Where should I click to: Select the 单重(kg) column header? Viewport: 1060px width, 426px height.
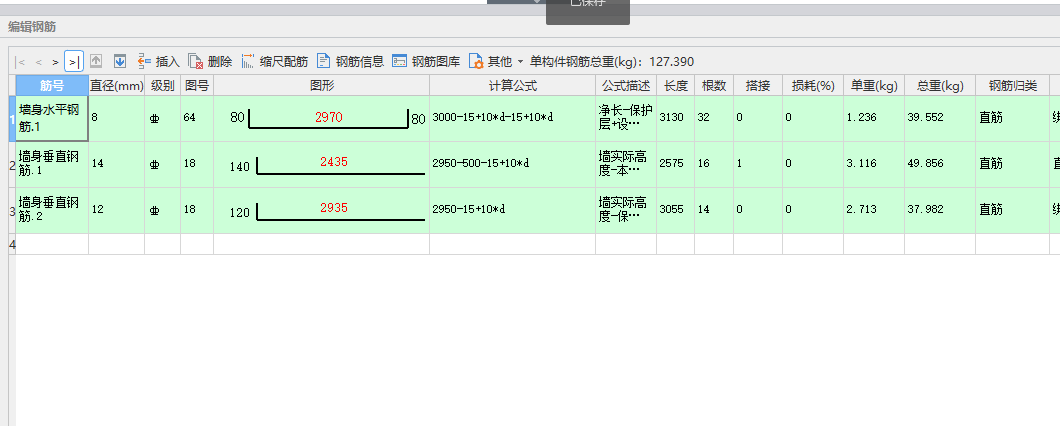point(874,85)
